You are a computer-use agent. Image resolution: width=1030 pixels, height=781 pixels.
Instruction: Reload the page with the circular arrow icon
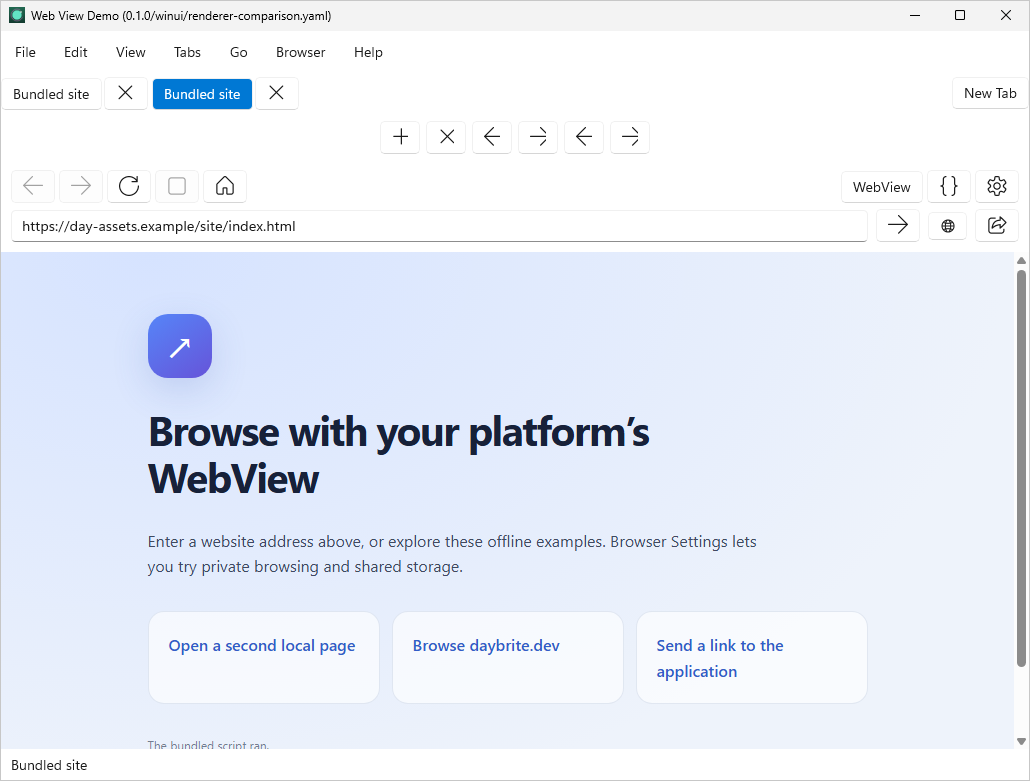(129, 187)
